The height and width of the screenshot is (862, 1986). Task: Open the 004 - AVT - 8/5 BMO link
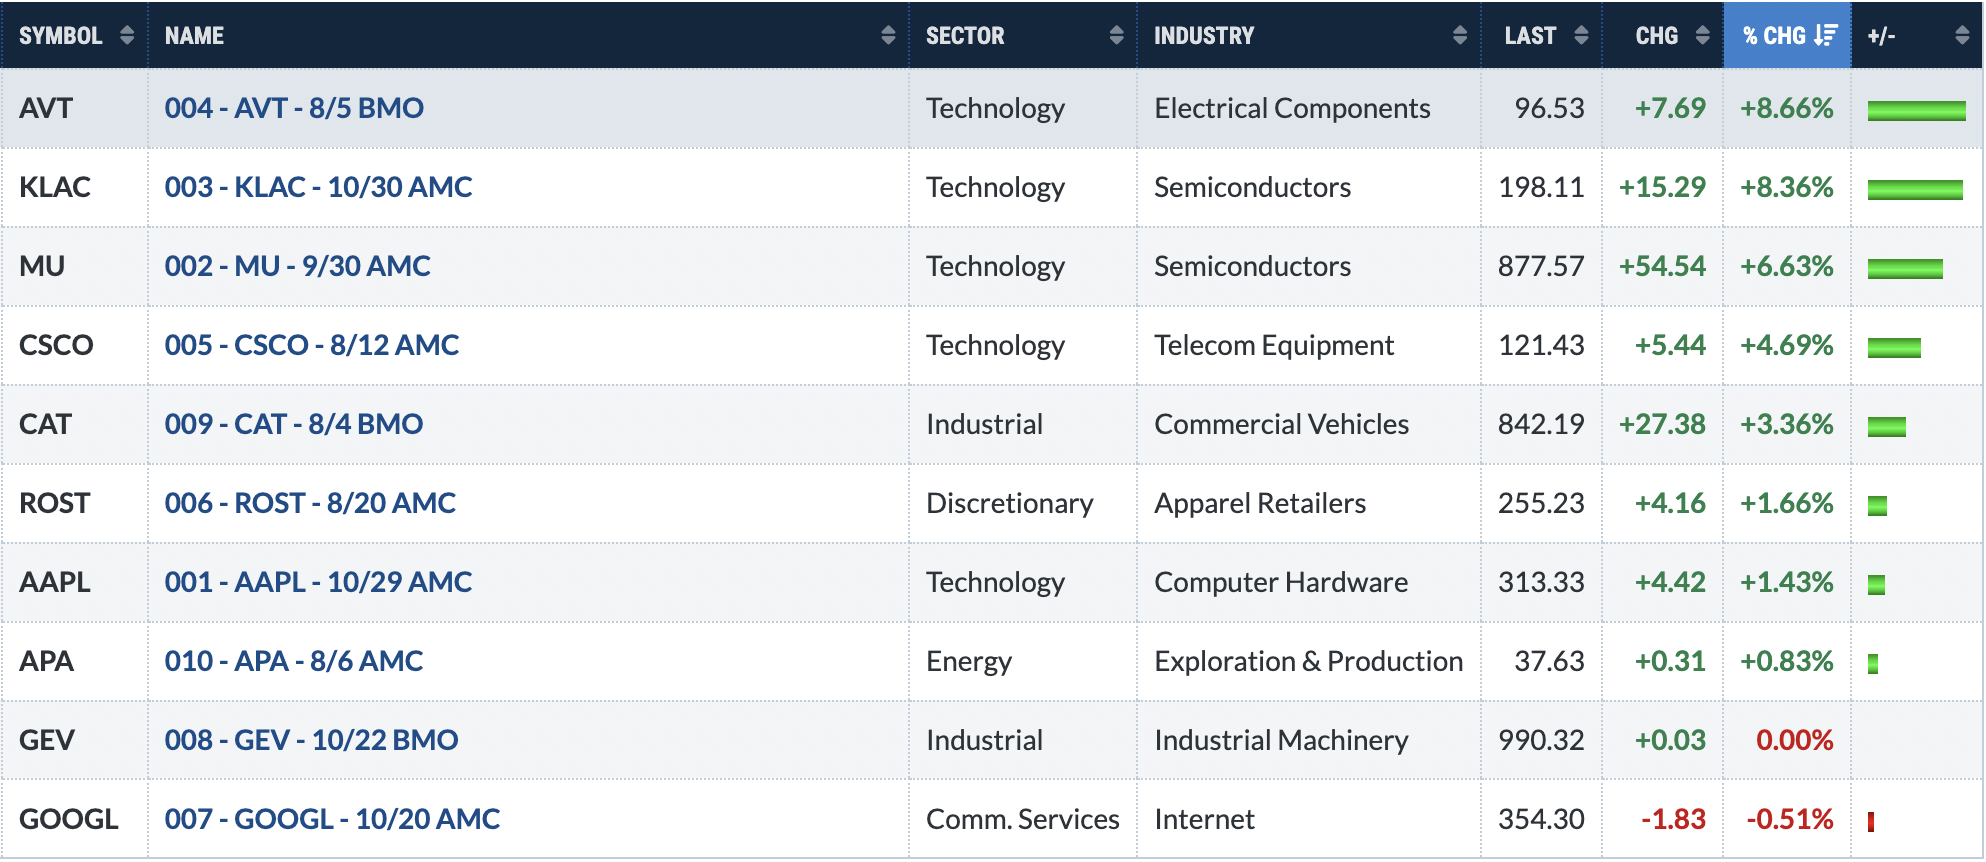[294, 108]
